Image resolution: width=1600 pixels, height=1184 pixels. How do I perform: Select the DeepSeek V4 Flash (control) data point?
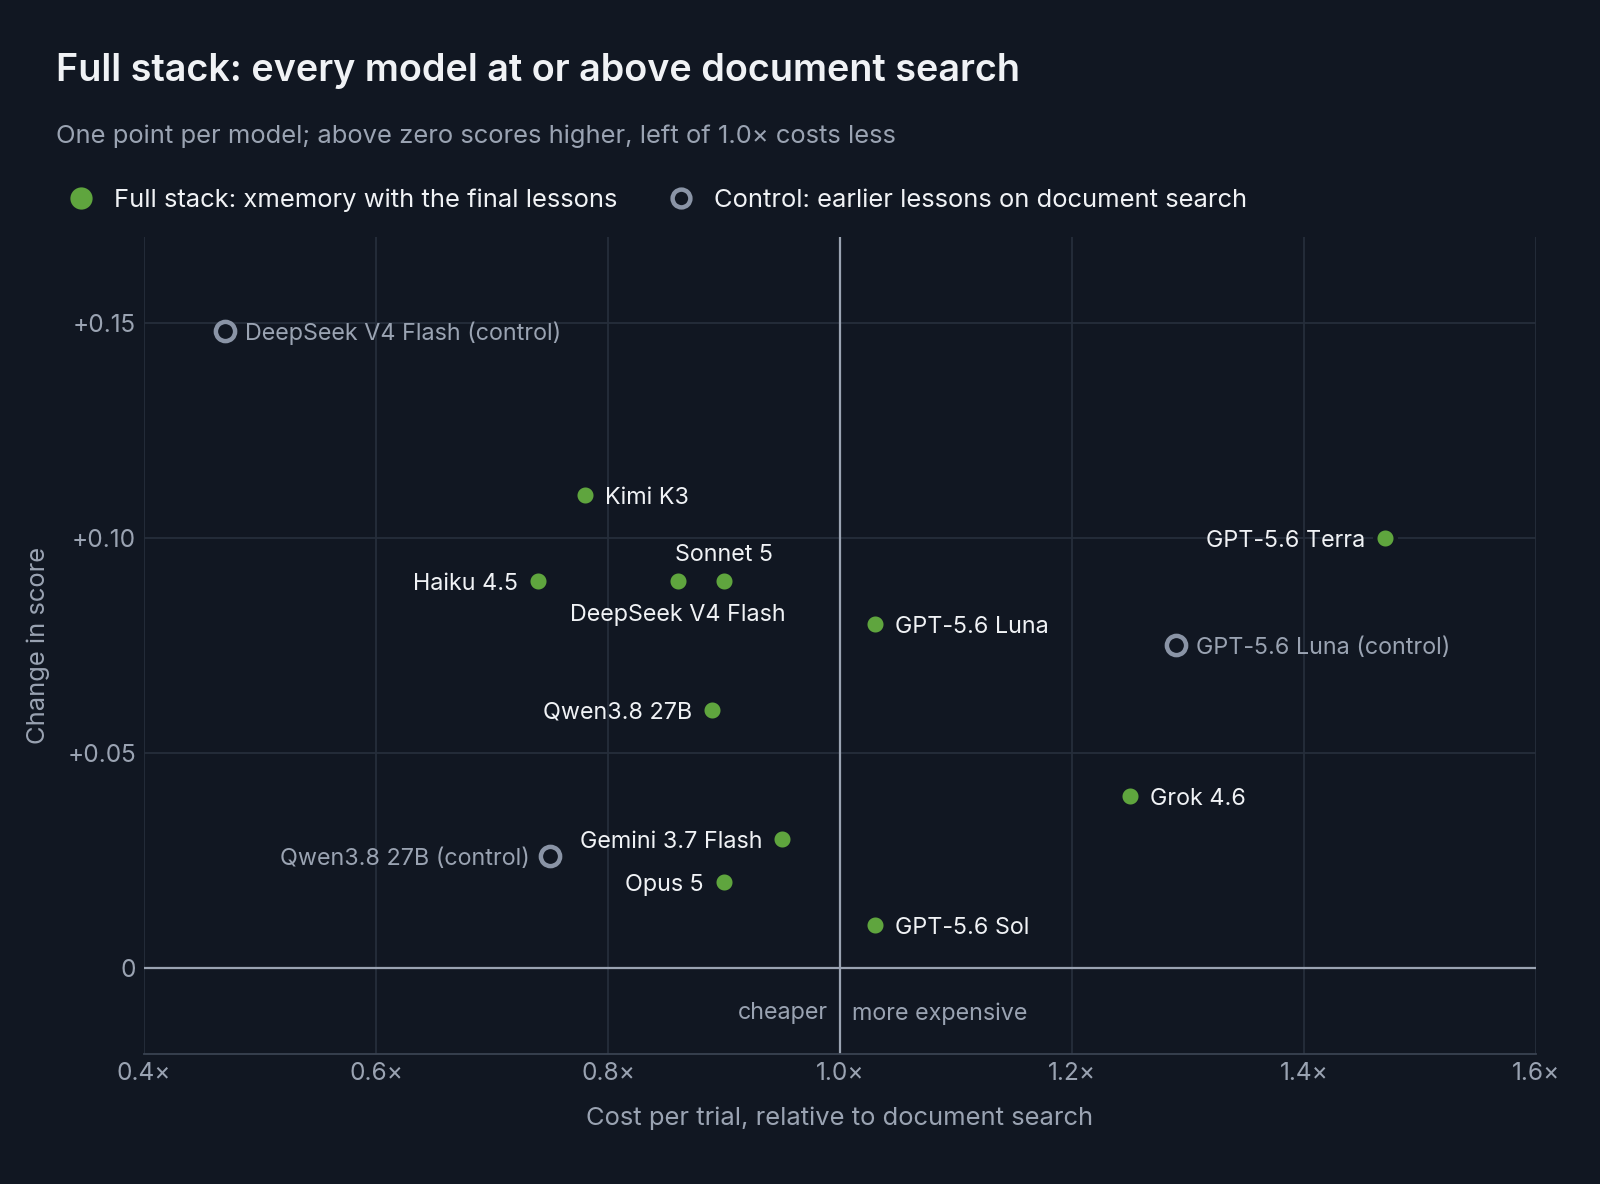click(226, 332)
